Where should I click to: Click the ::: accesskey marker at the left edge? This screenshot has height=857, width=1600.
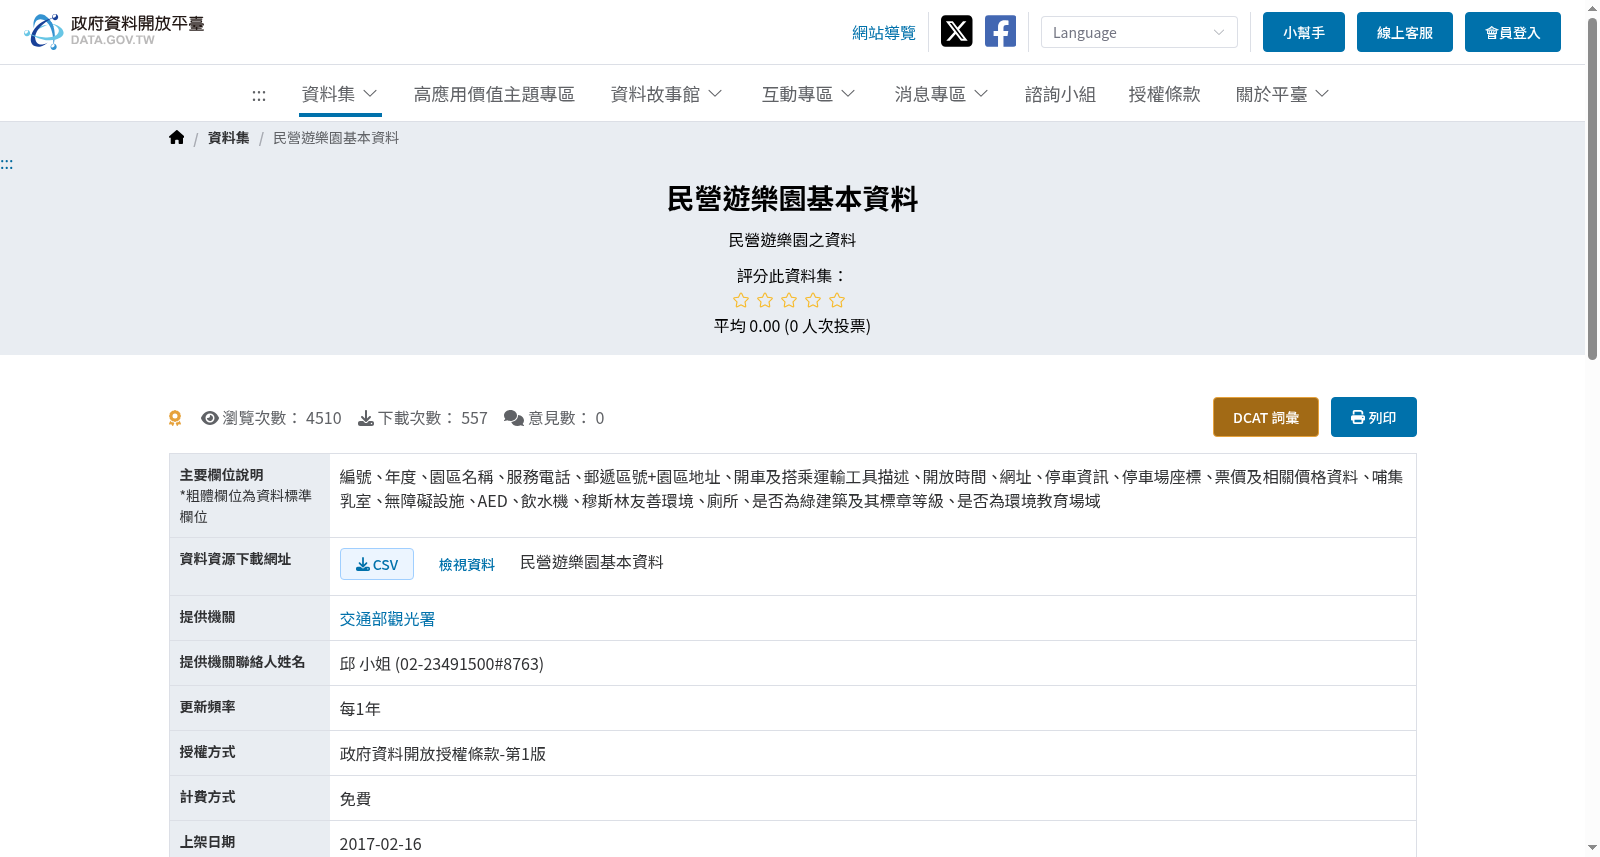coord(7,164)
